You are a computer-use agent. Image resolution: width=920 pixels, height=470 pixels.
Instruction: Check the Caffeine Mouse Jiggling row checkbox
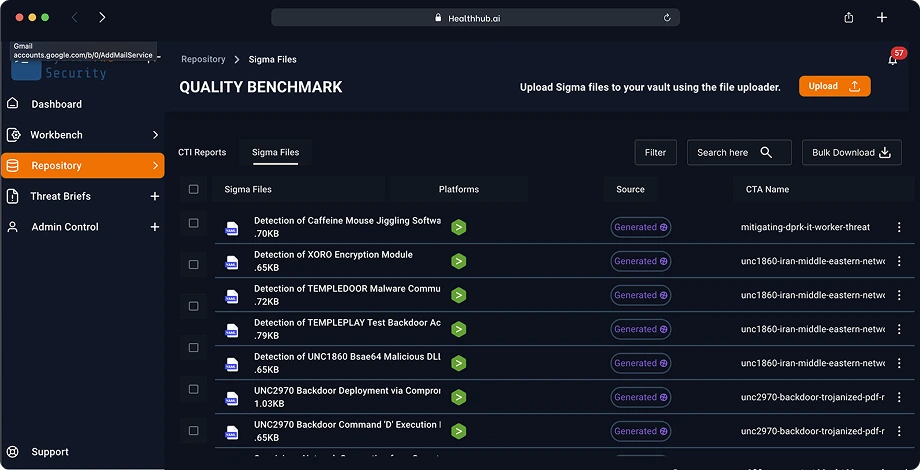coord(194,223)
